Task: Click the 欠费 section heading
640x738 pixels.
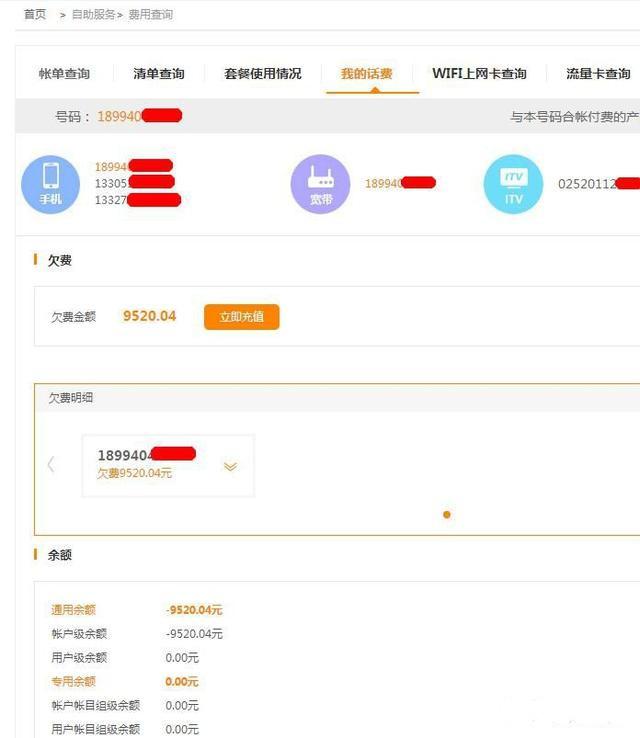Action: click(x=59, y=260)
